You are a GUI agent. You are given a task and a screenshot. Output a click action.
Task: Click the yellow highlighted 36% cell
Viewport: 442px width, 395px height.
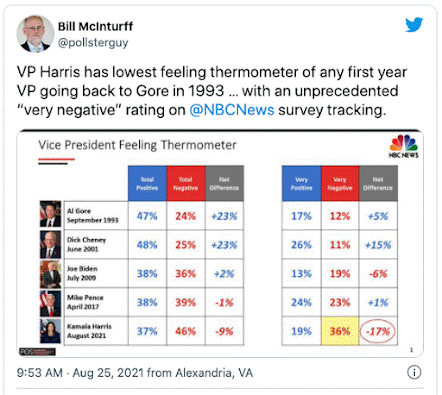pyautogui.click(x=340, y=331)
